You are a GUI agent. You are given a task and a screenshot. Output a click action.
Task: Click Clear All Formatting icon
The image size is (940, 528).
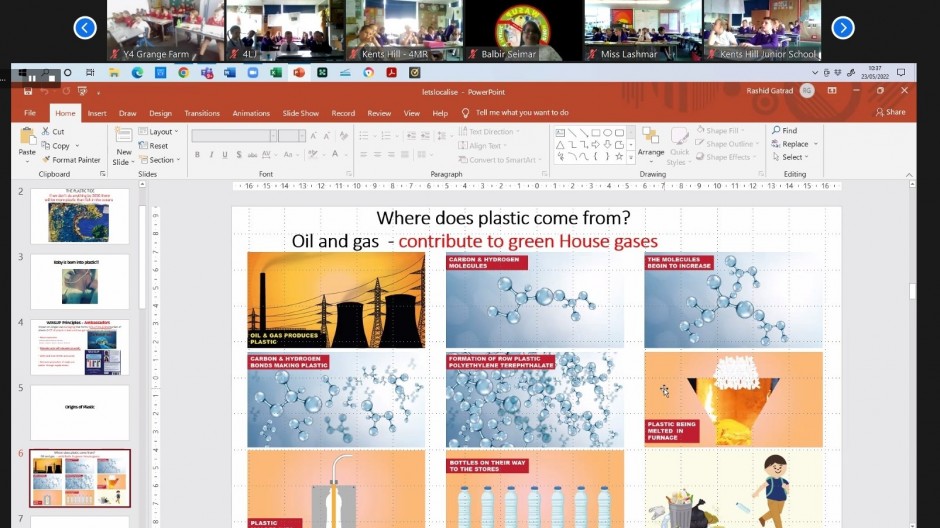coord(344,136)
